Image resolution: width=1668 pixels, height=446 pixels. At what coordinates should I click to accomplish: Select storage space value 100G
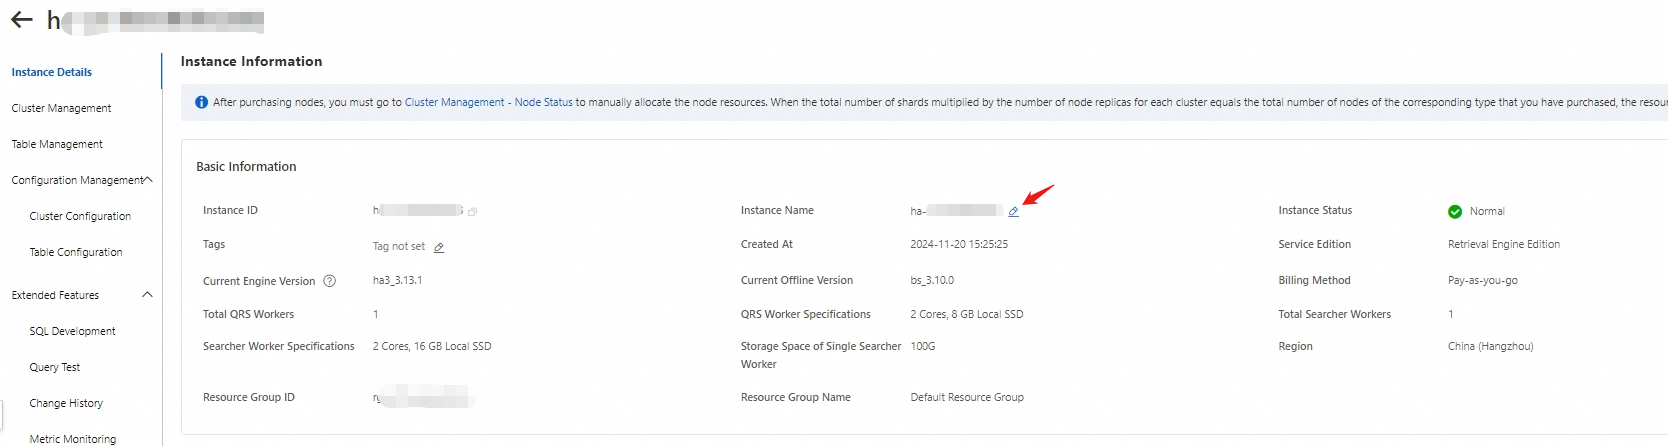pyautogui.click(x=923, y=346)
